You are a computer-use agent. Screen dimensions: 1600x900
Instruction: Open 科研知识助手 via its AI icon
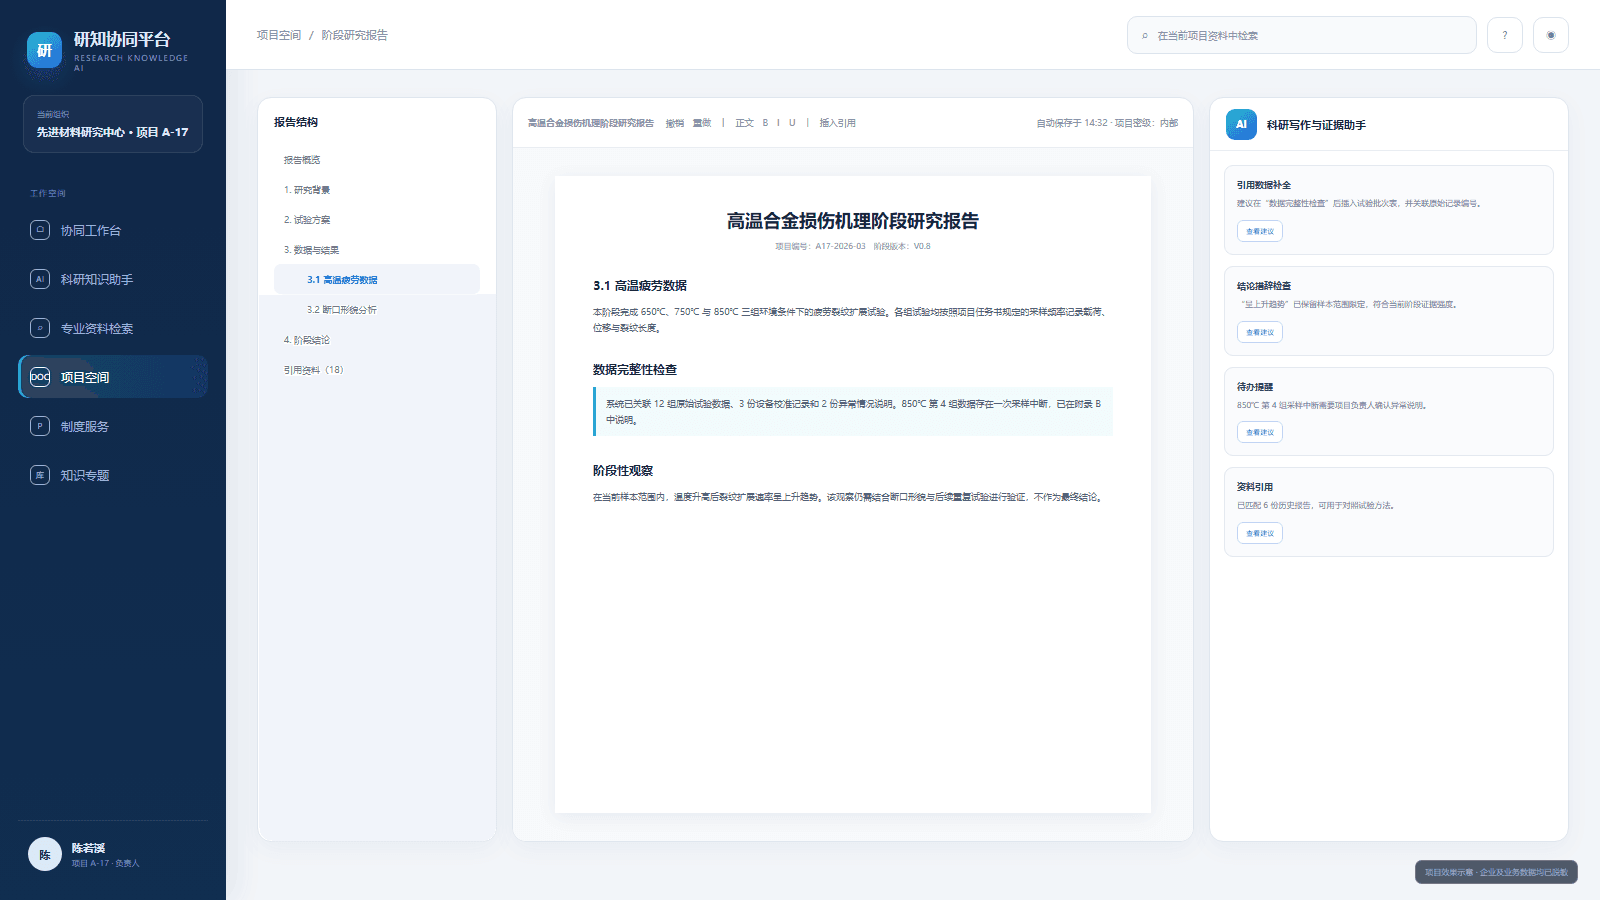tap(40, 279)
